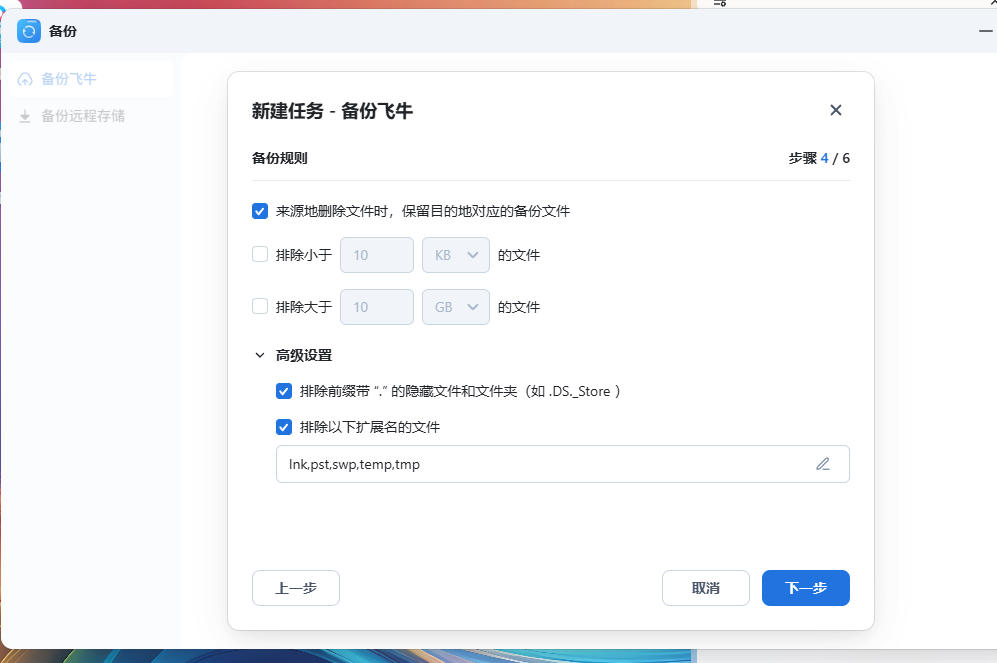
Task: Open the KB unit dropdown
Action: coord(456,255)
